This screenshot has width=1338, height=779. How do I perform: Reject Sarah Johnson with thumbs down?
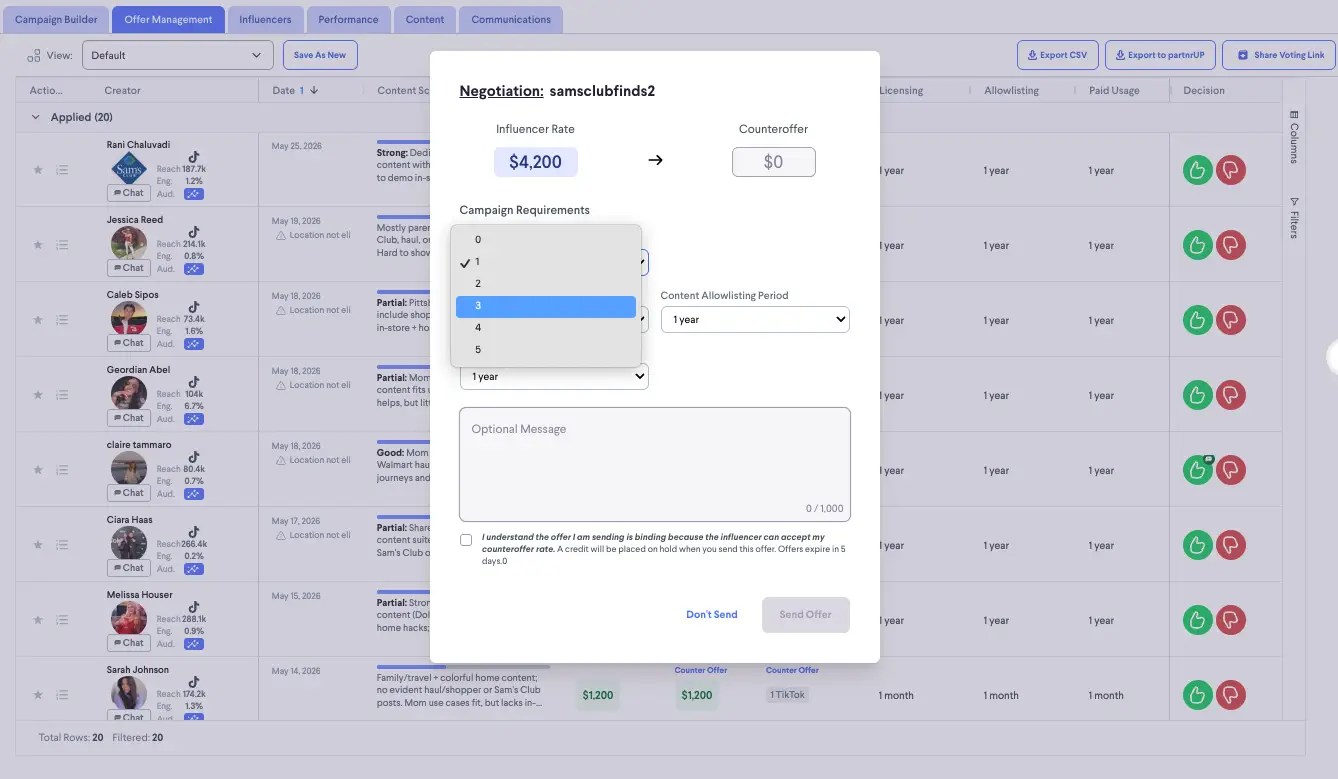click(x=1231, y=695)
